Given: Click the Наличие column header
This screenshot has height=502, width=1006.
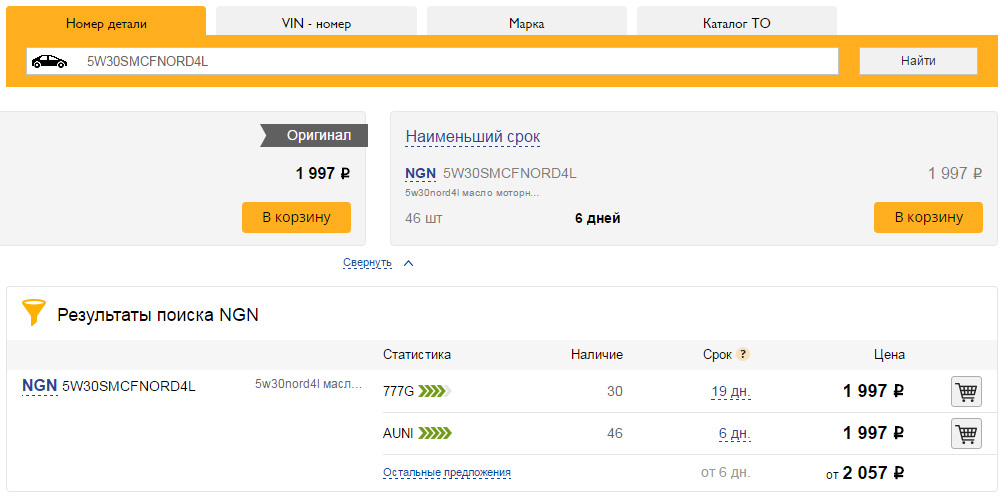Looking at the screenshot, I should click(x=597, y=354).
